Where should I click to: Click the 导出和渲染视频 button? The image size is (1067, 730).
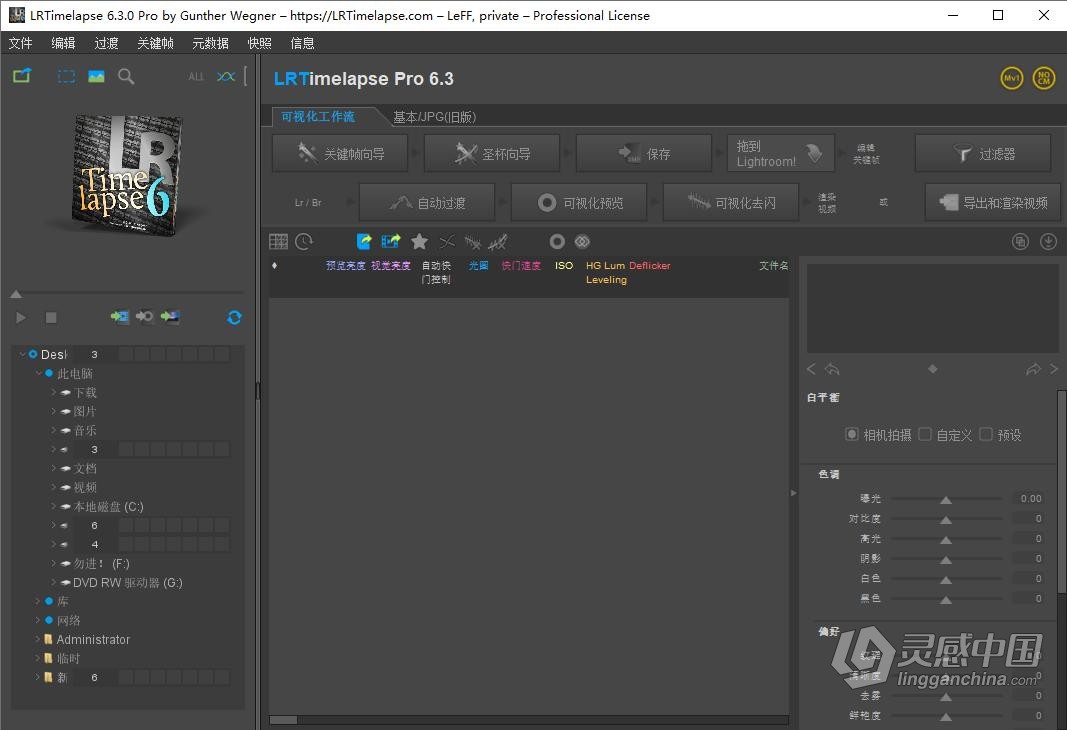[x=993, y=203]
